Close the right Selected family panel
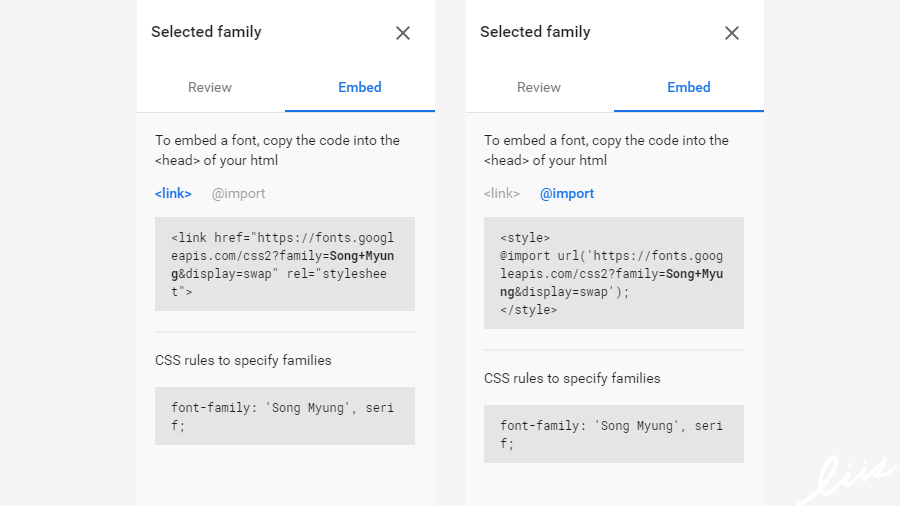This screenshot has height=506, width=900. pos(732,33)
